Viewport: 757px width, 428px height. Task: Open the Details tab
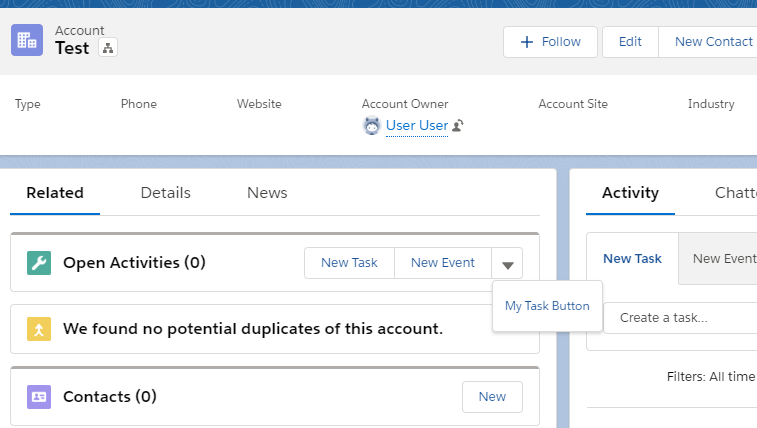[x=165, y=193]
